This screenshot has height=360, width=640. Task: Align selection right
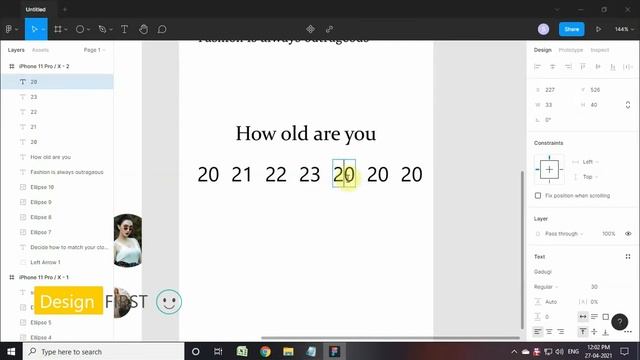pos(568,67)
